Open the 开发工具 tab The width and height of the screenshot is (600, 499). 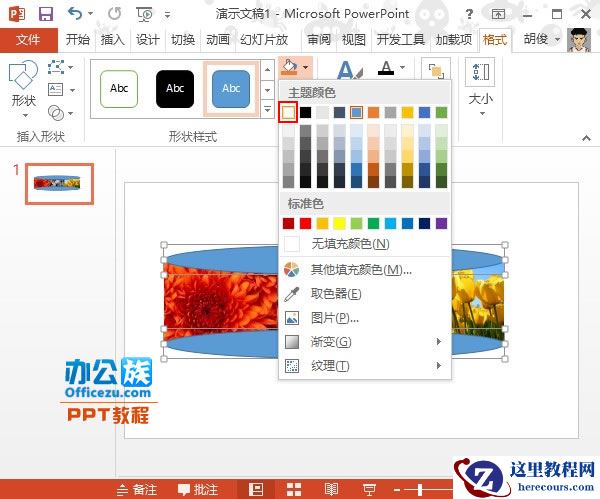[x=401, y=39]
